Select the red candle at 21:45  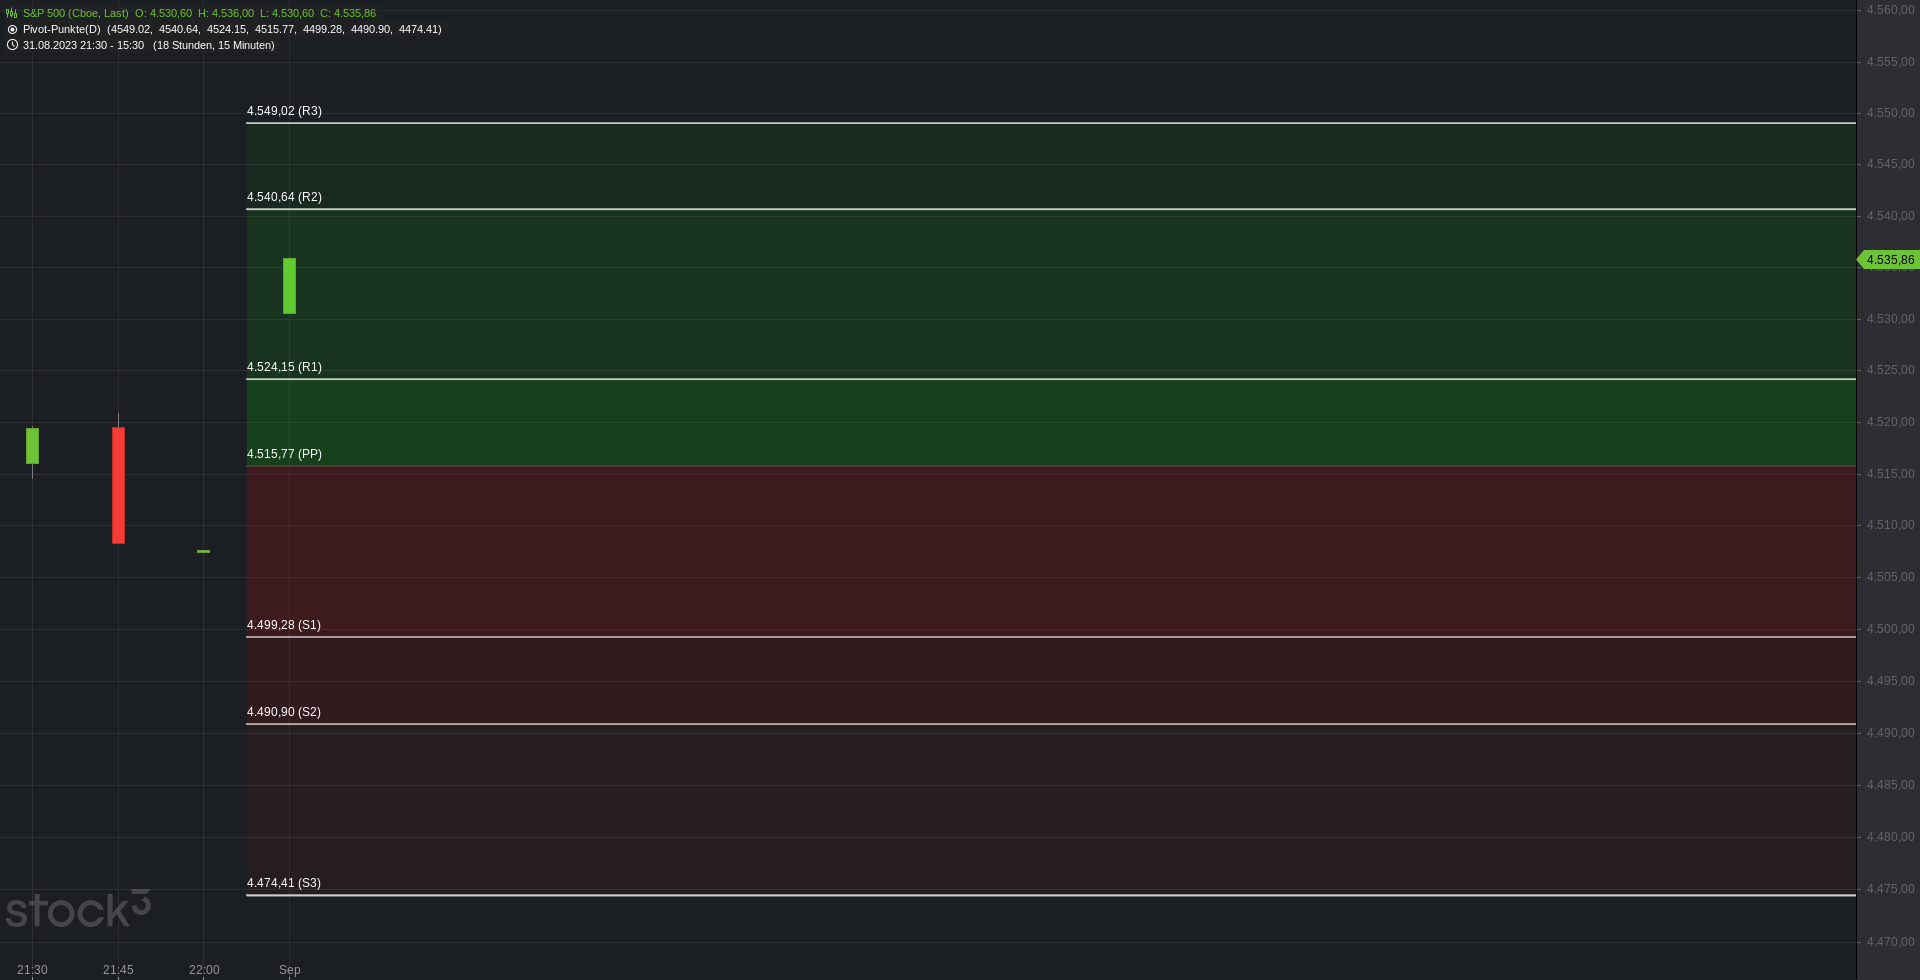click(118, 485)
